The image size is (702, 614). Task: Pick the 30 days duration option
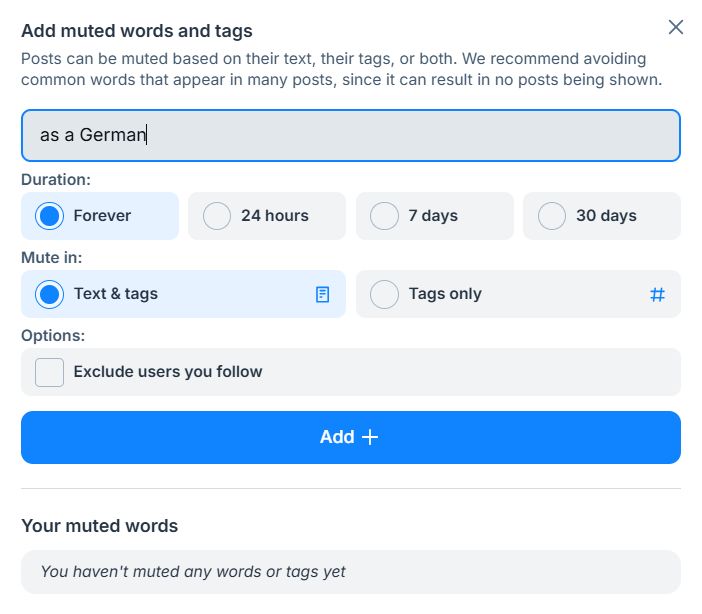click(552, 216)
